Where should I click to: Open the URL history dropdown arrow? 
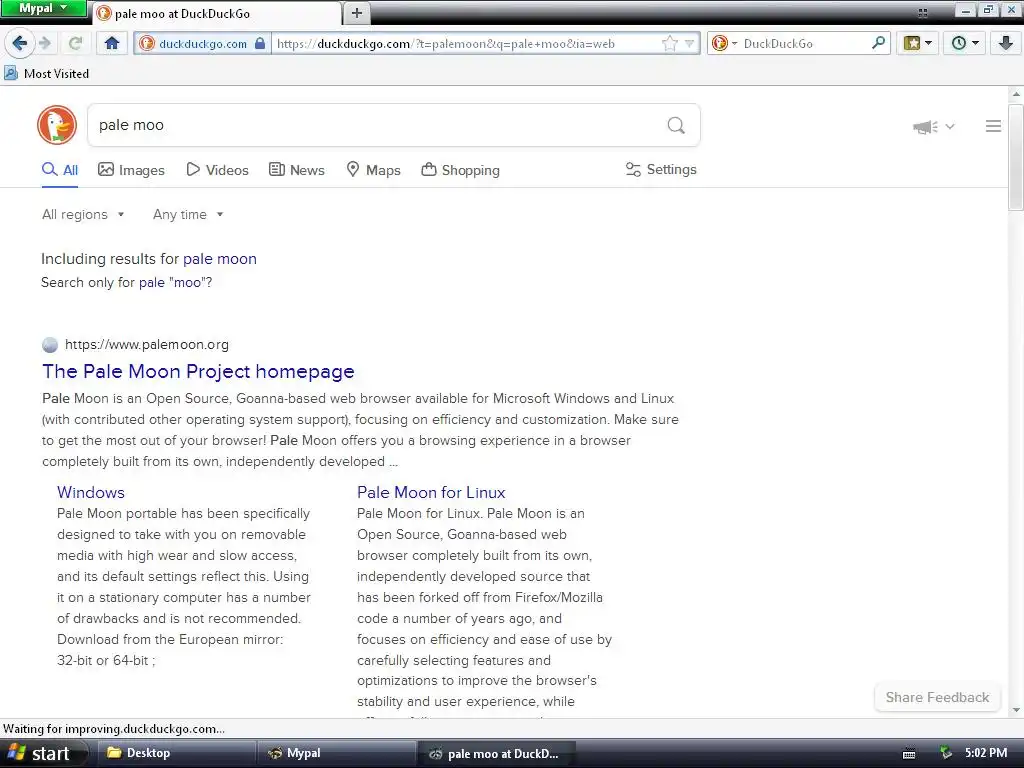(689, 44)
